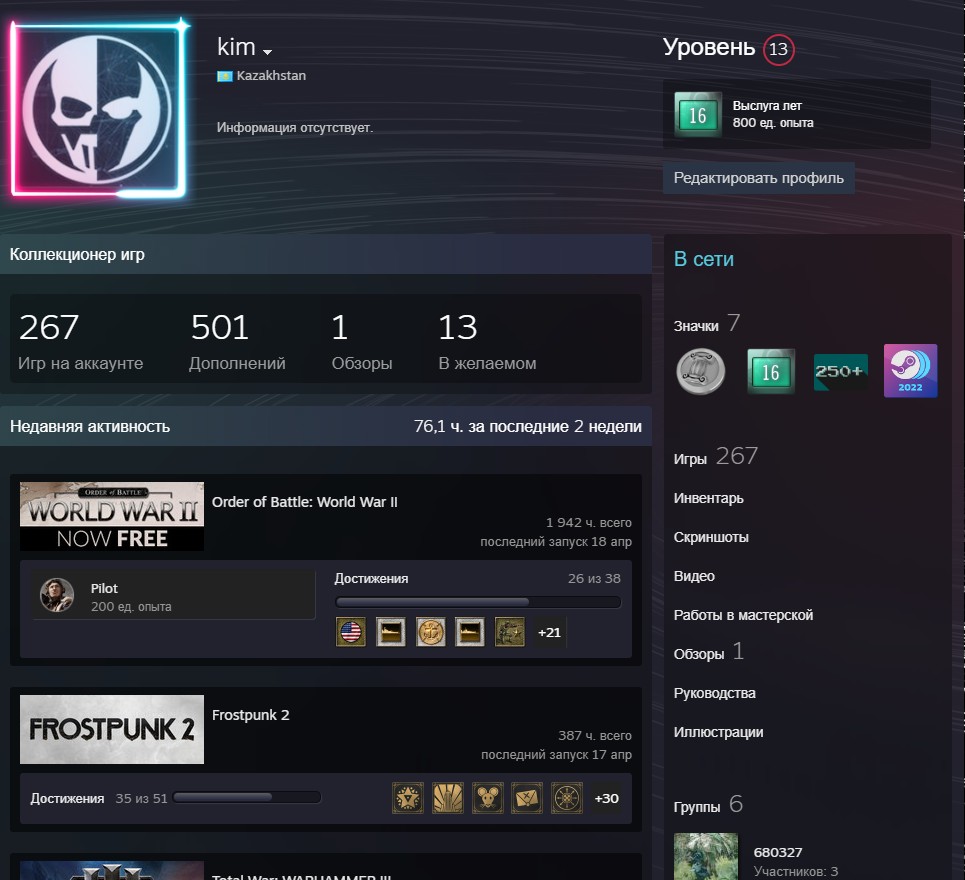Image resolution: width=965 pixels, height=880 pixels.
Task: Open the Работы в мастерской link
Action: pyautogui.click(x=743, y=615)
